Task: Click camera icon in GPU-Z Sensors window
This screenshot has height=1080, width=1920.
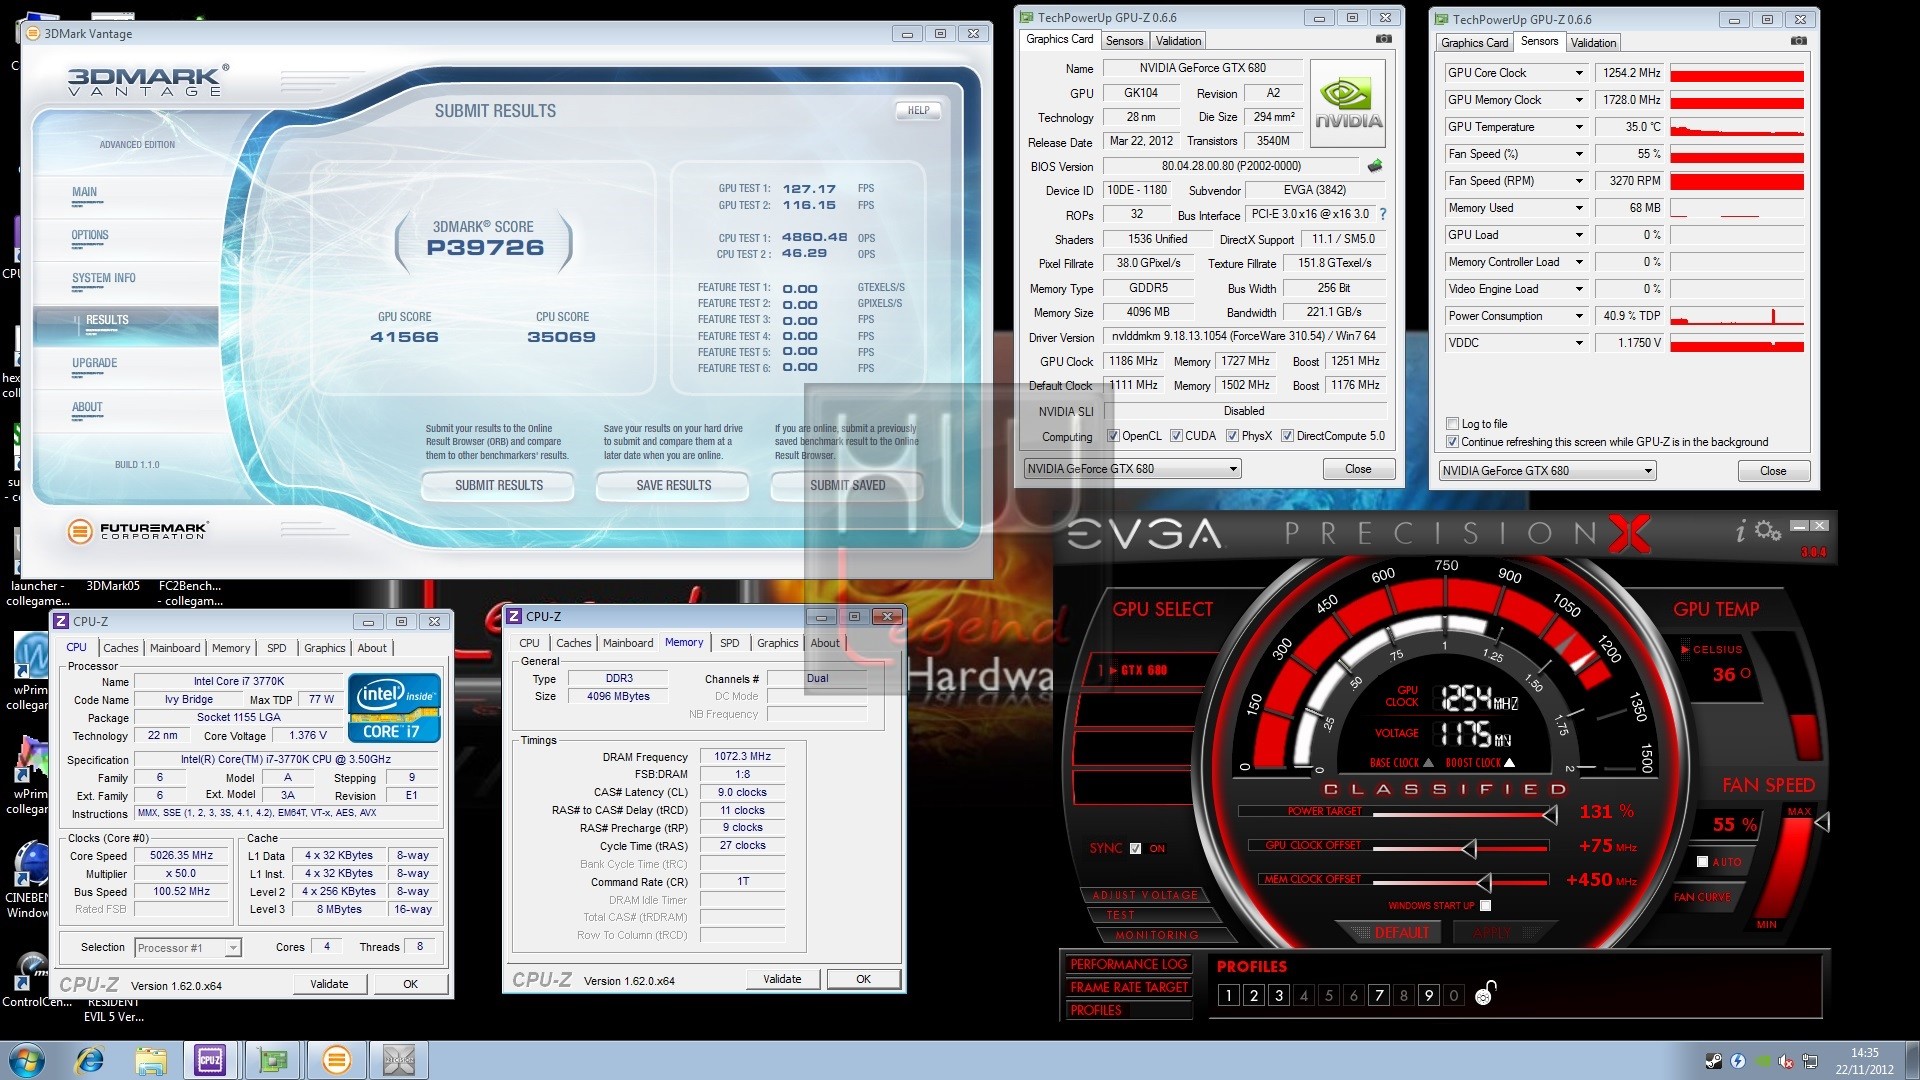Action: point(1798,41)
